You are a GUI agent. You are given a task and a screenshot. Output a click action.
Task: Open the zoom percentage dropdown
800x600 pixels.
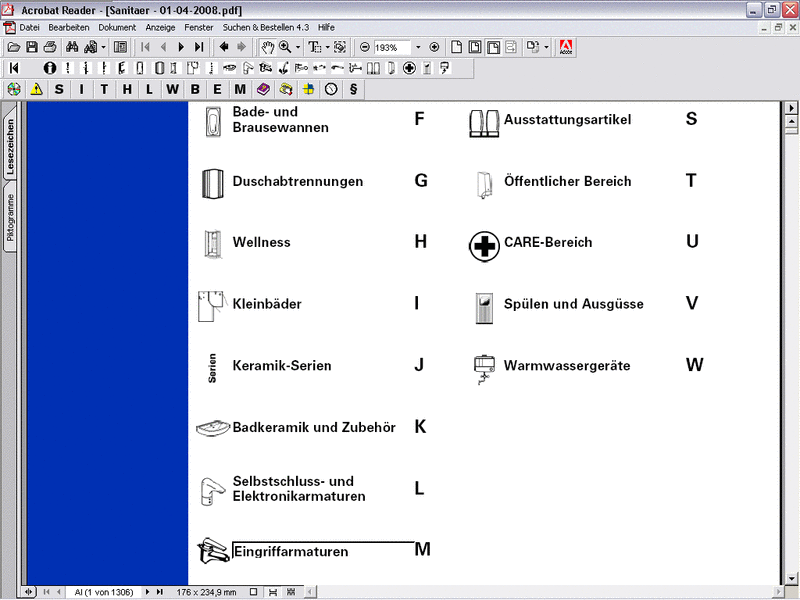click(418, 47)
